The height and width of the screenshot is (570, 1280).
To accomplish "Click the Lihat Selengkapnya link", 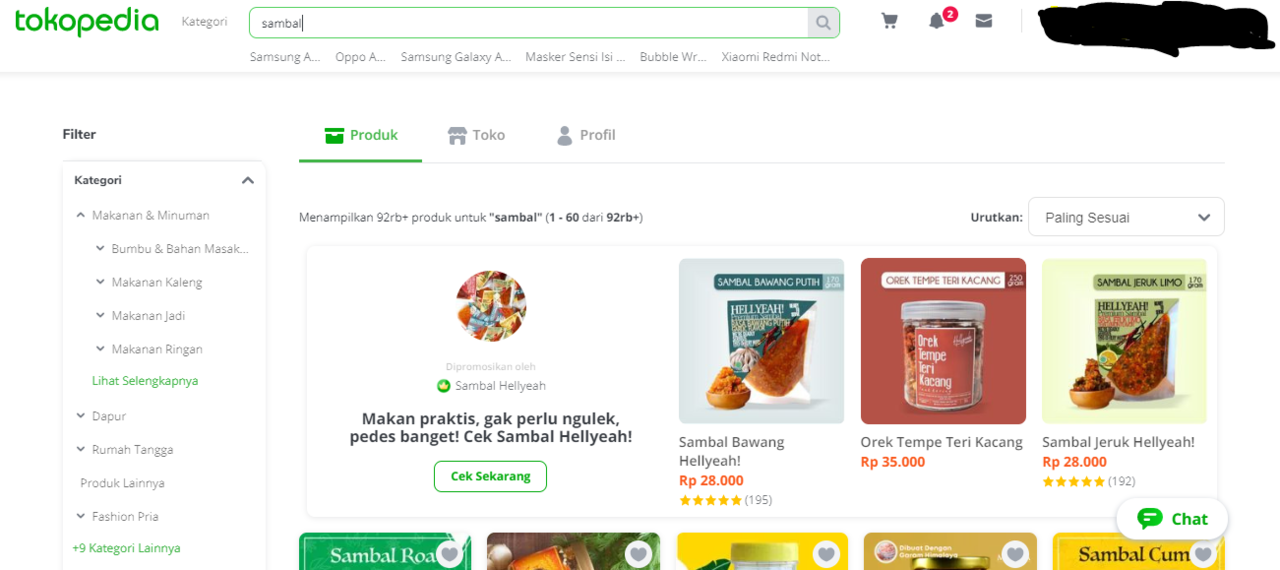I will [x=145, y=381].
